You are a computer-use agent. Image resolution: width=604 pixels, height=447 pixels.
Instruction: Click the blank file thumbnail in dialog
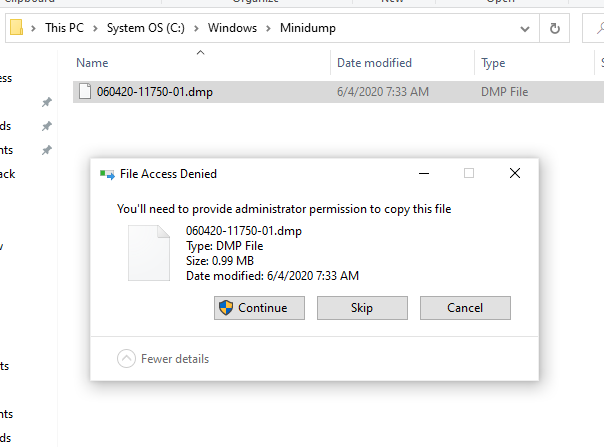(x=149, y=253)
